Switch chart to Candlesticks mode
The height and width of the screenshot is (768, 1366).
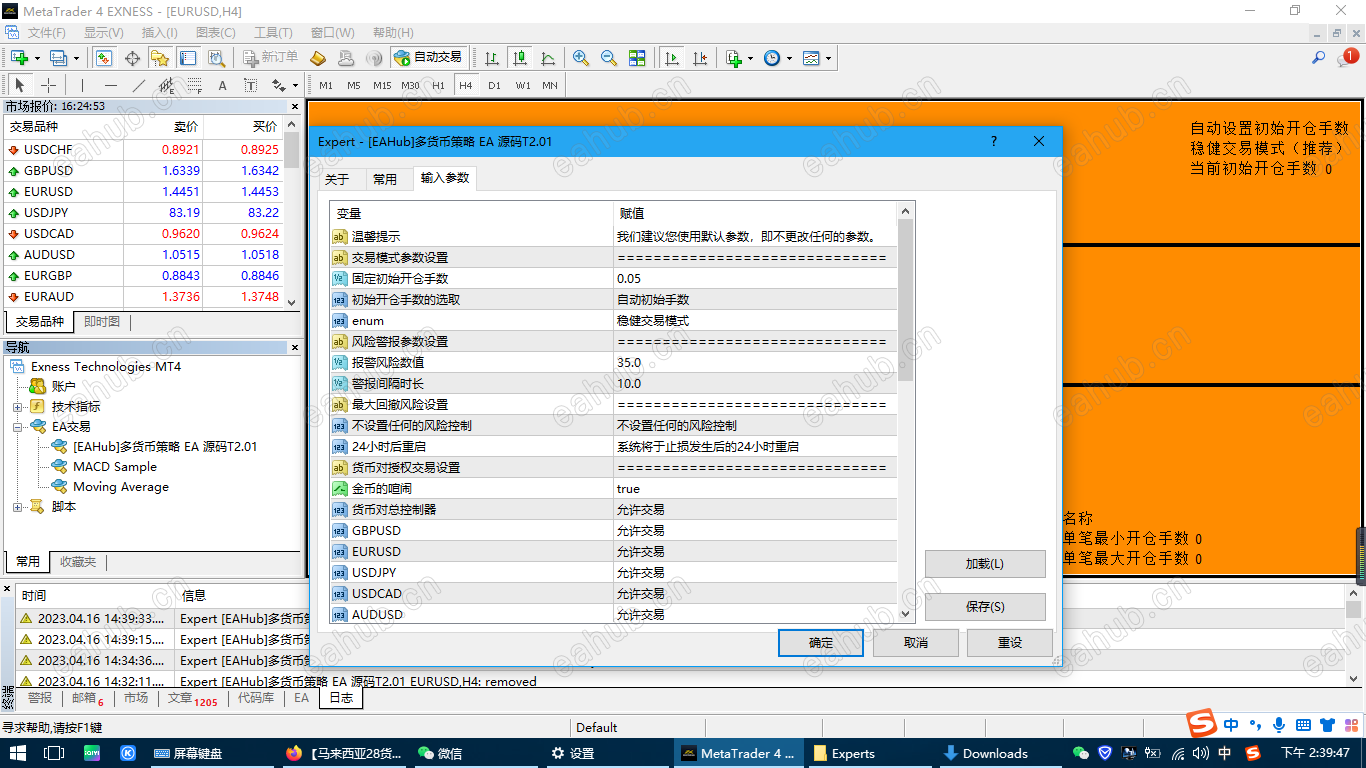(519, 58)
